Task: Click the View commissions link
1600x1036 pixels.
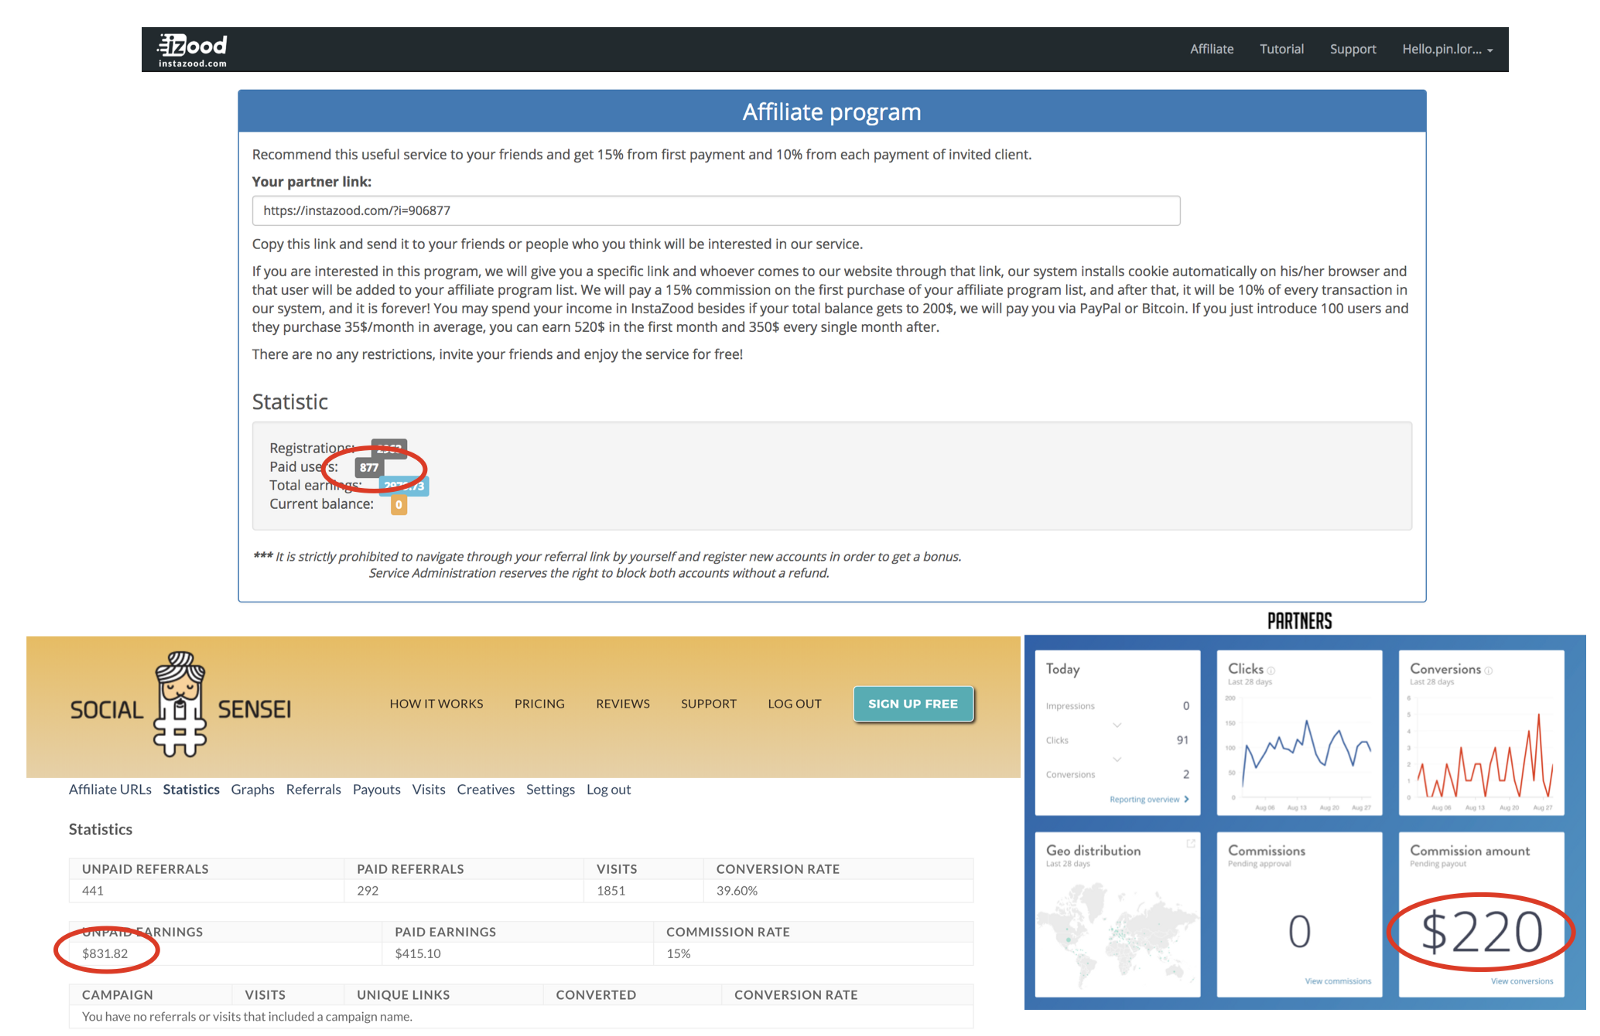Action: (x=1338, y=982)
